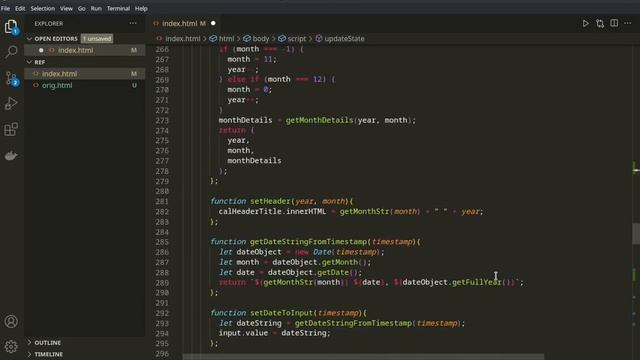640x360 pixels.
Task: Open the Selection menu
Action: point(42,8)
